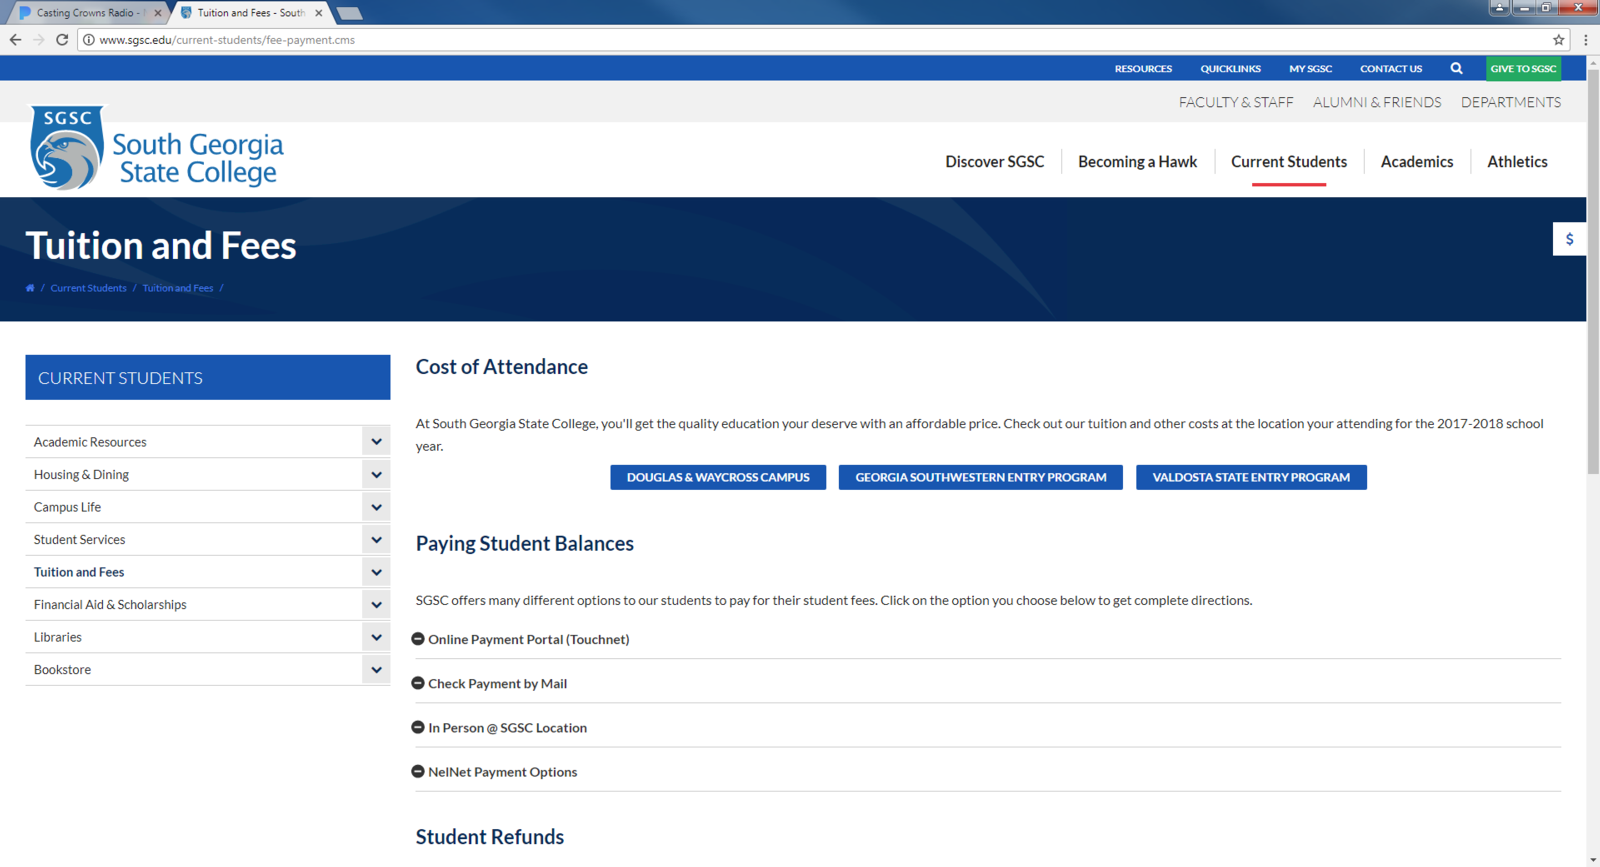
Task: Click Douglas & Waycross Campus button
Action: pyautogui.click(x=718, y=478)
